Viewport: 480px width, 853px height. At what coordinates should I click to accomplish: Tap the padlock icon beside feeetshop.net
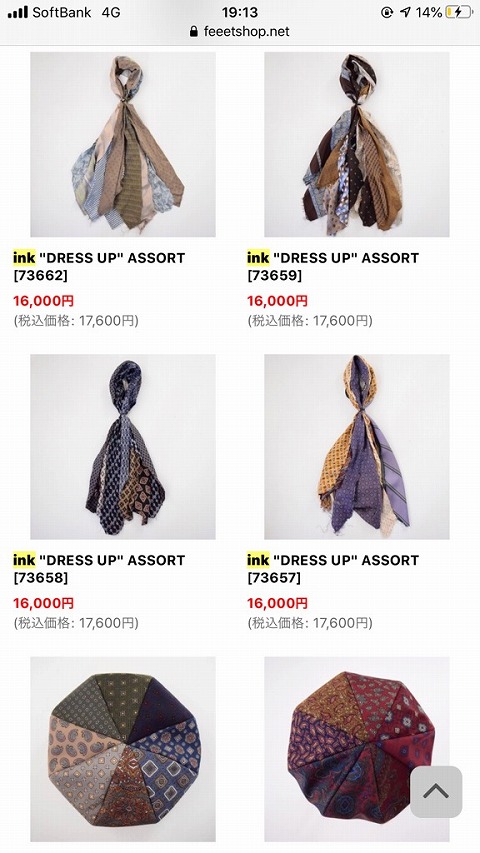pyautogui.click(x=194, y=32)
